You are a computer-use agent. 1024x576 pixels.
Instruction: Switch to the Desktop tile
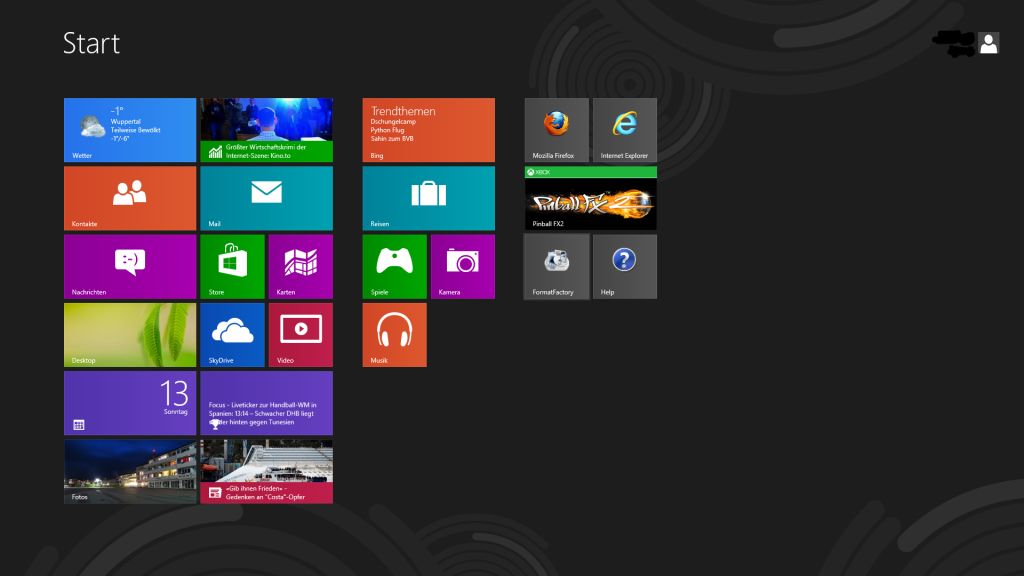tap(130, 334)
